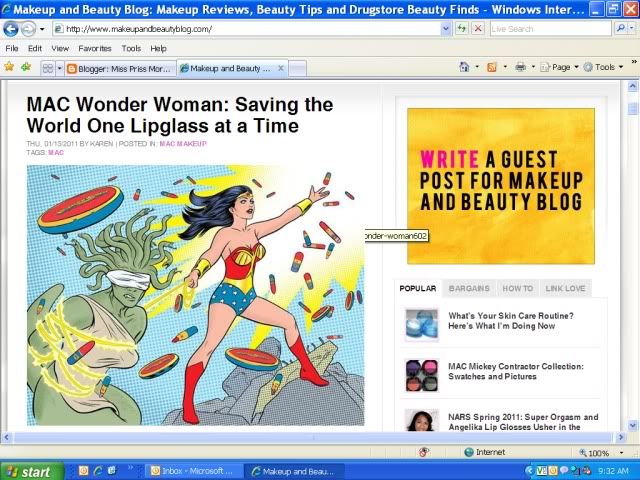The height and width of the screenshot is (480, 640).
Task: Click the eyeshadow swatches thumbnail
Action: pos(422,376)
